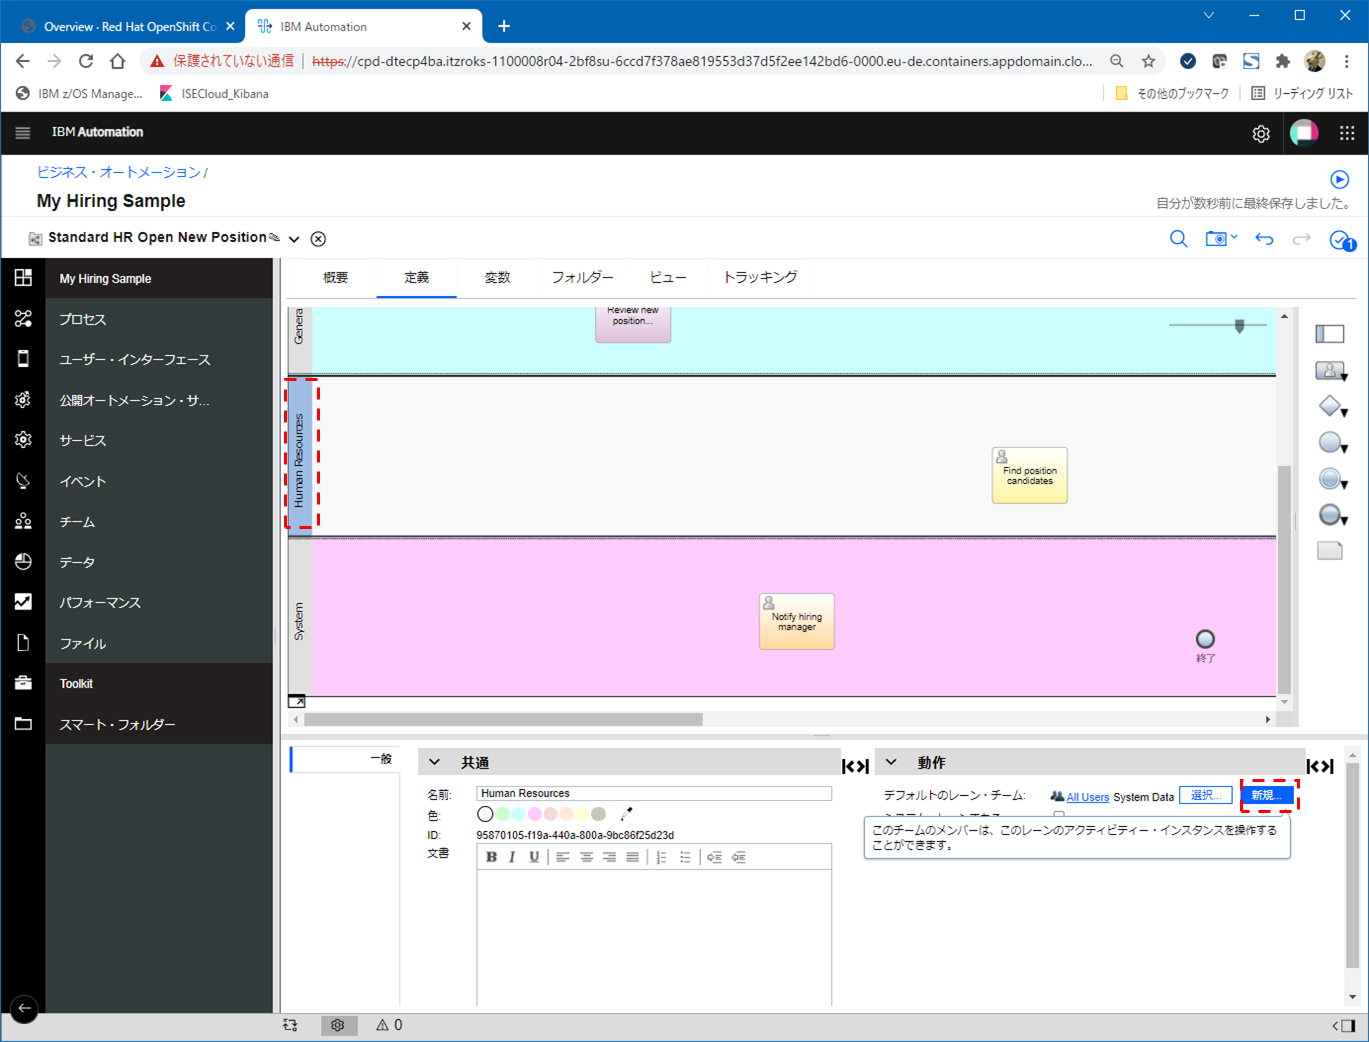Switch to the 概要 tab

pos(336,278)
